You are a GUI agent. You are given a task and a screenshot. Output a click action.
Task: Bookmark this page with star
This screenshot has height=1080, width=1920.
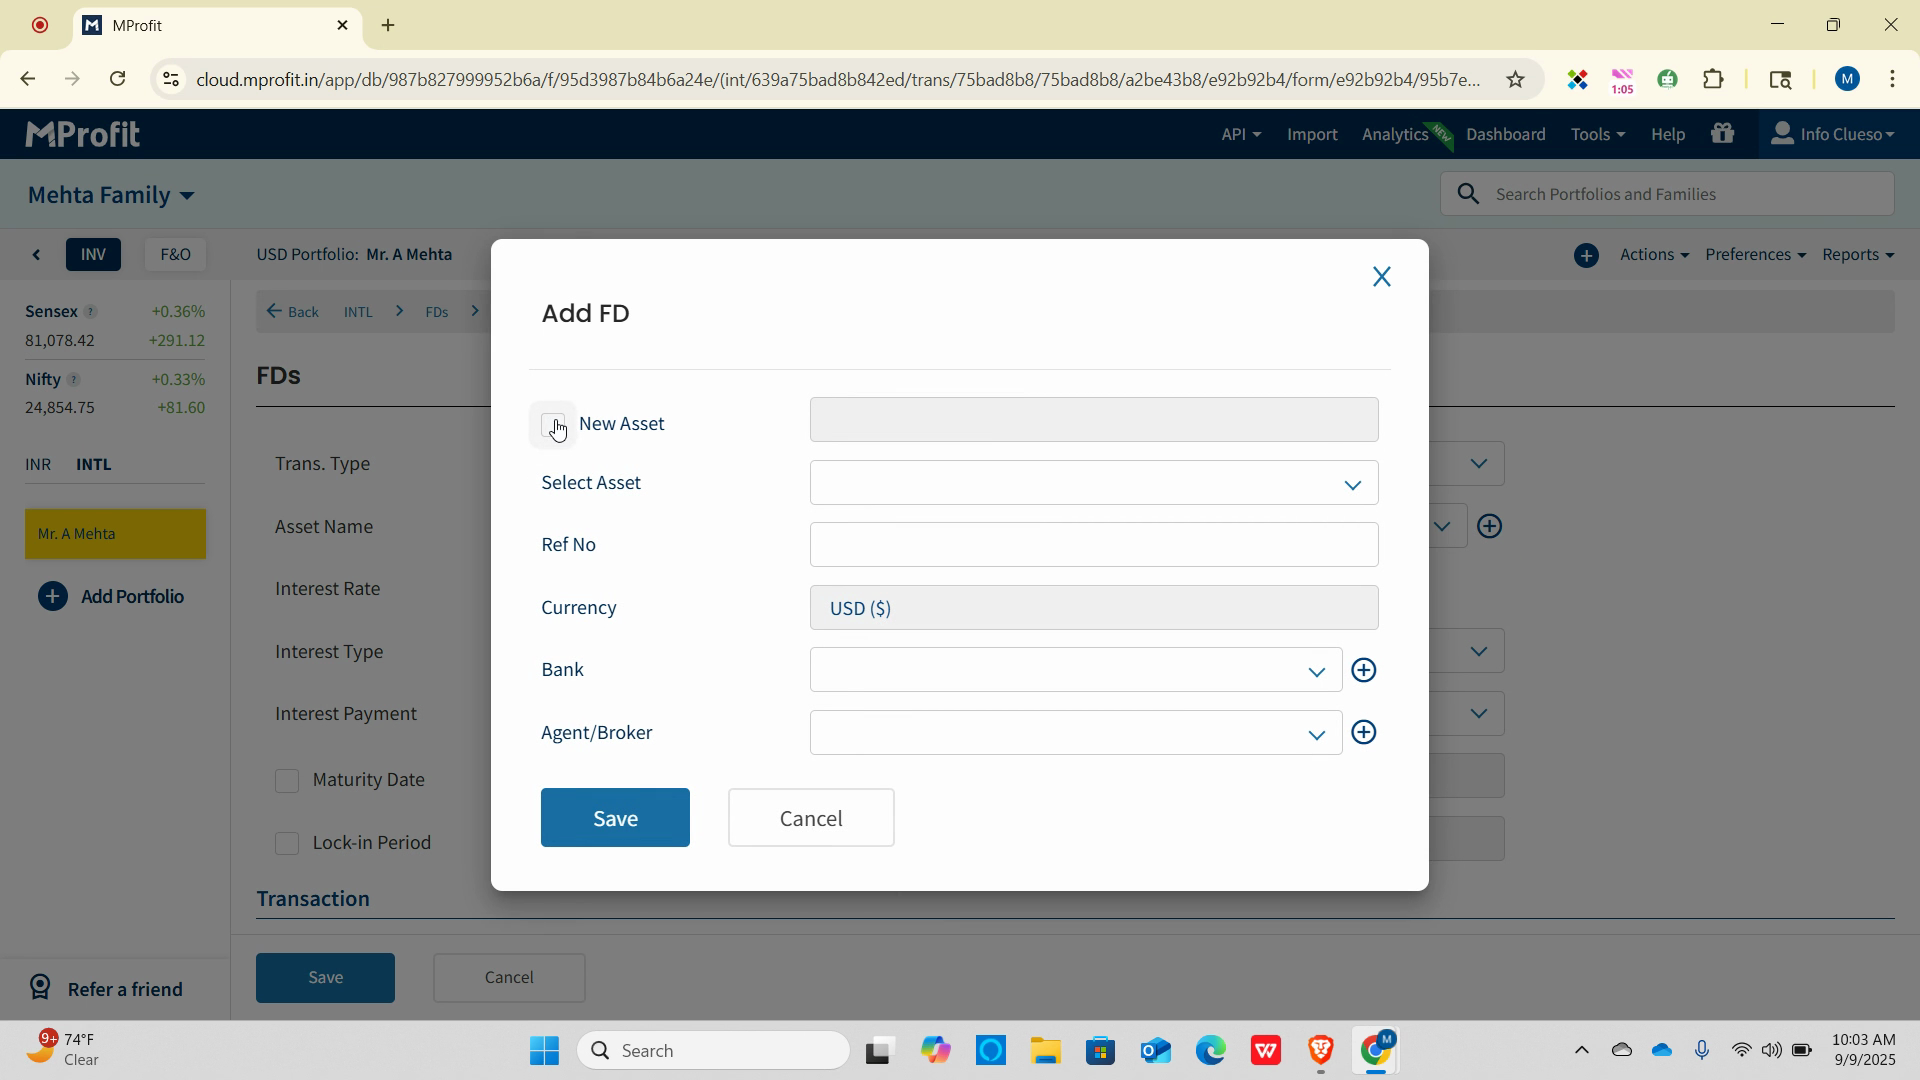(x=1515, y=79)
